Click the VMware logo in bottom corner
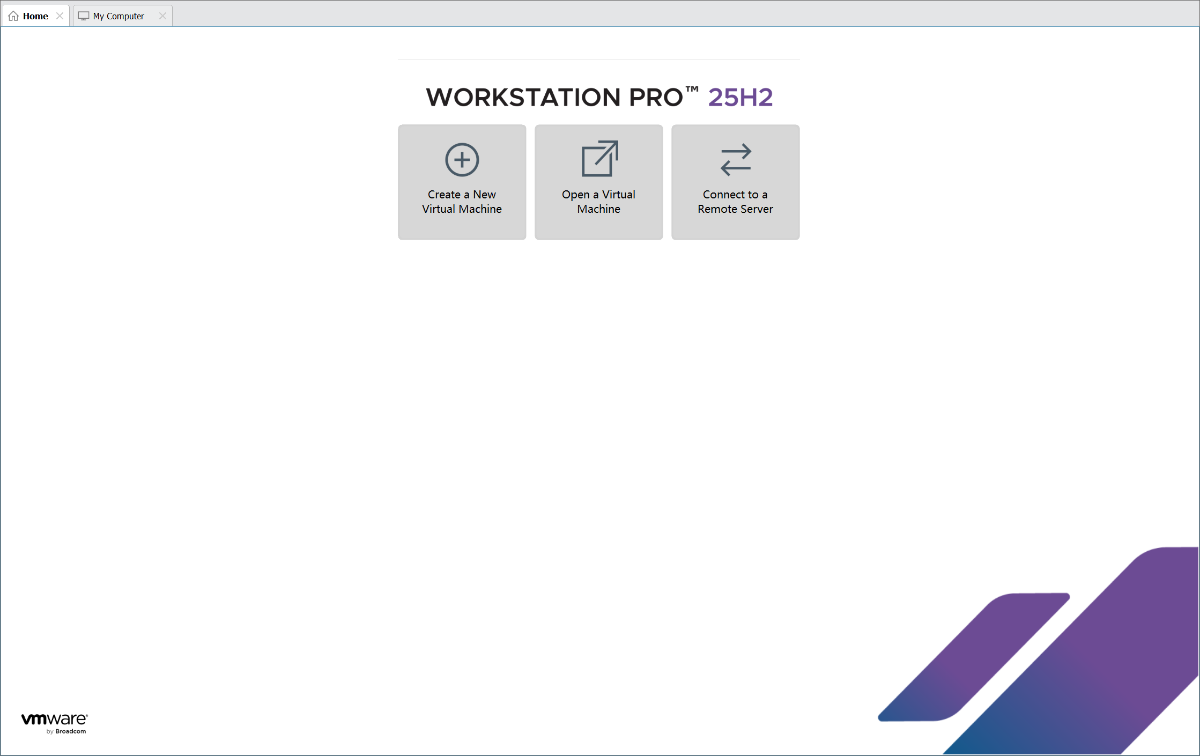 click(x=54, y=719)
